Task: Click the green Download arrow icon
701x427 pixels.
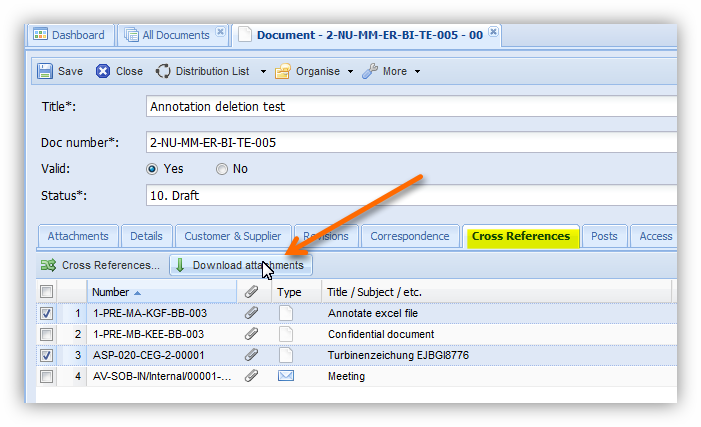Action: (180, 265)
